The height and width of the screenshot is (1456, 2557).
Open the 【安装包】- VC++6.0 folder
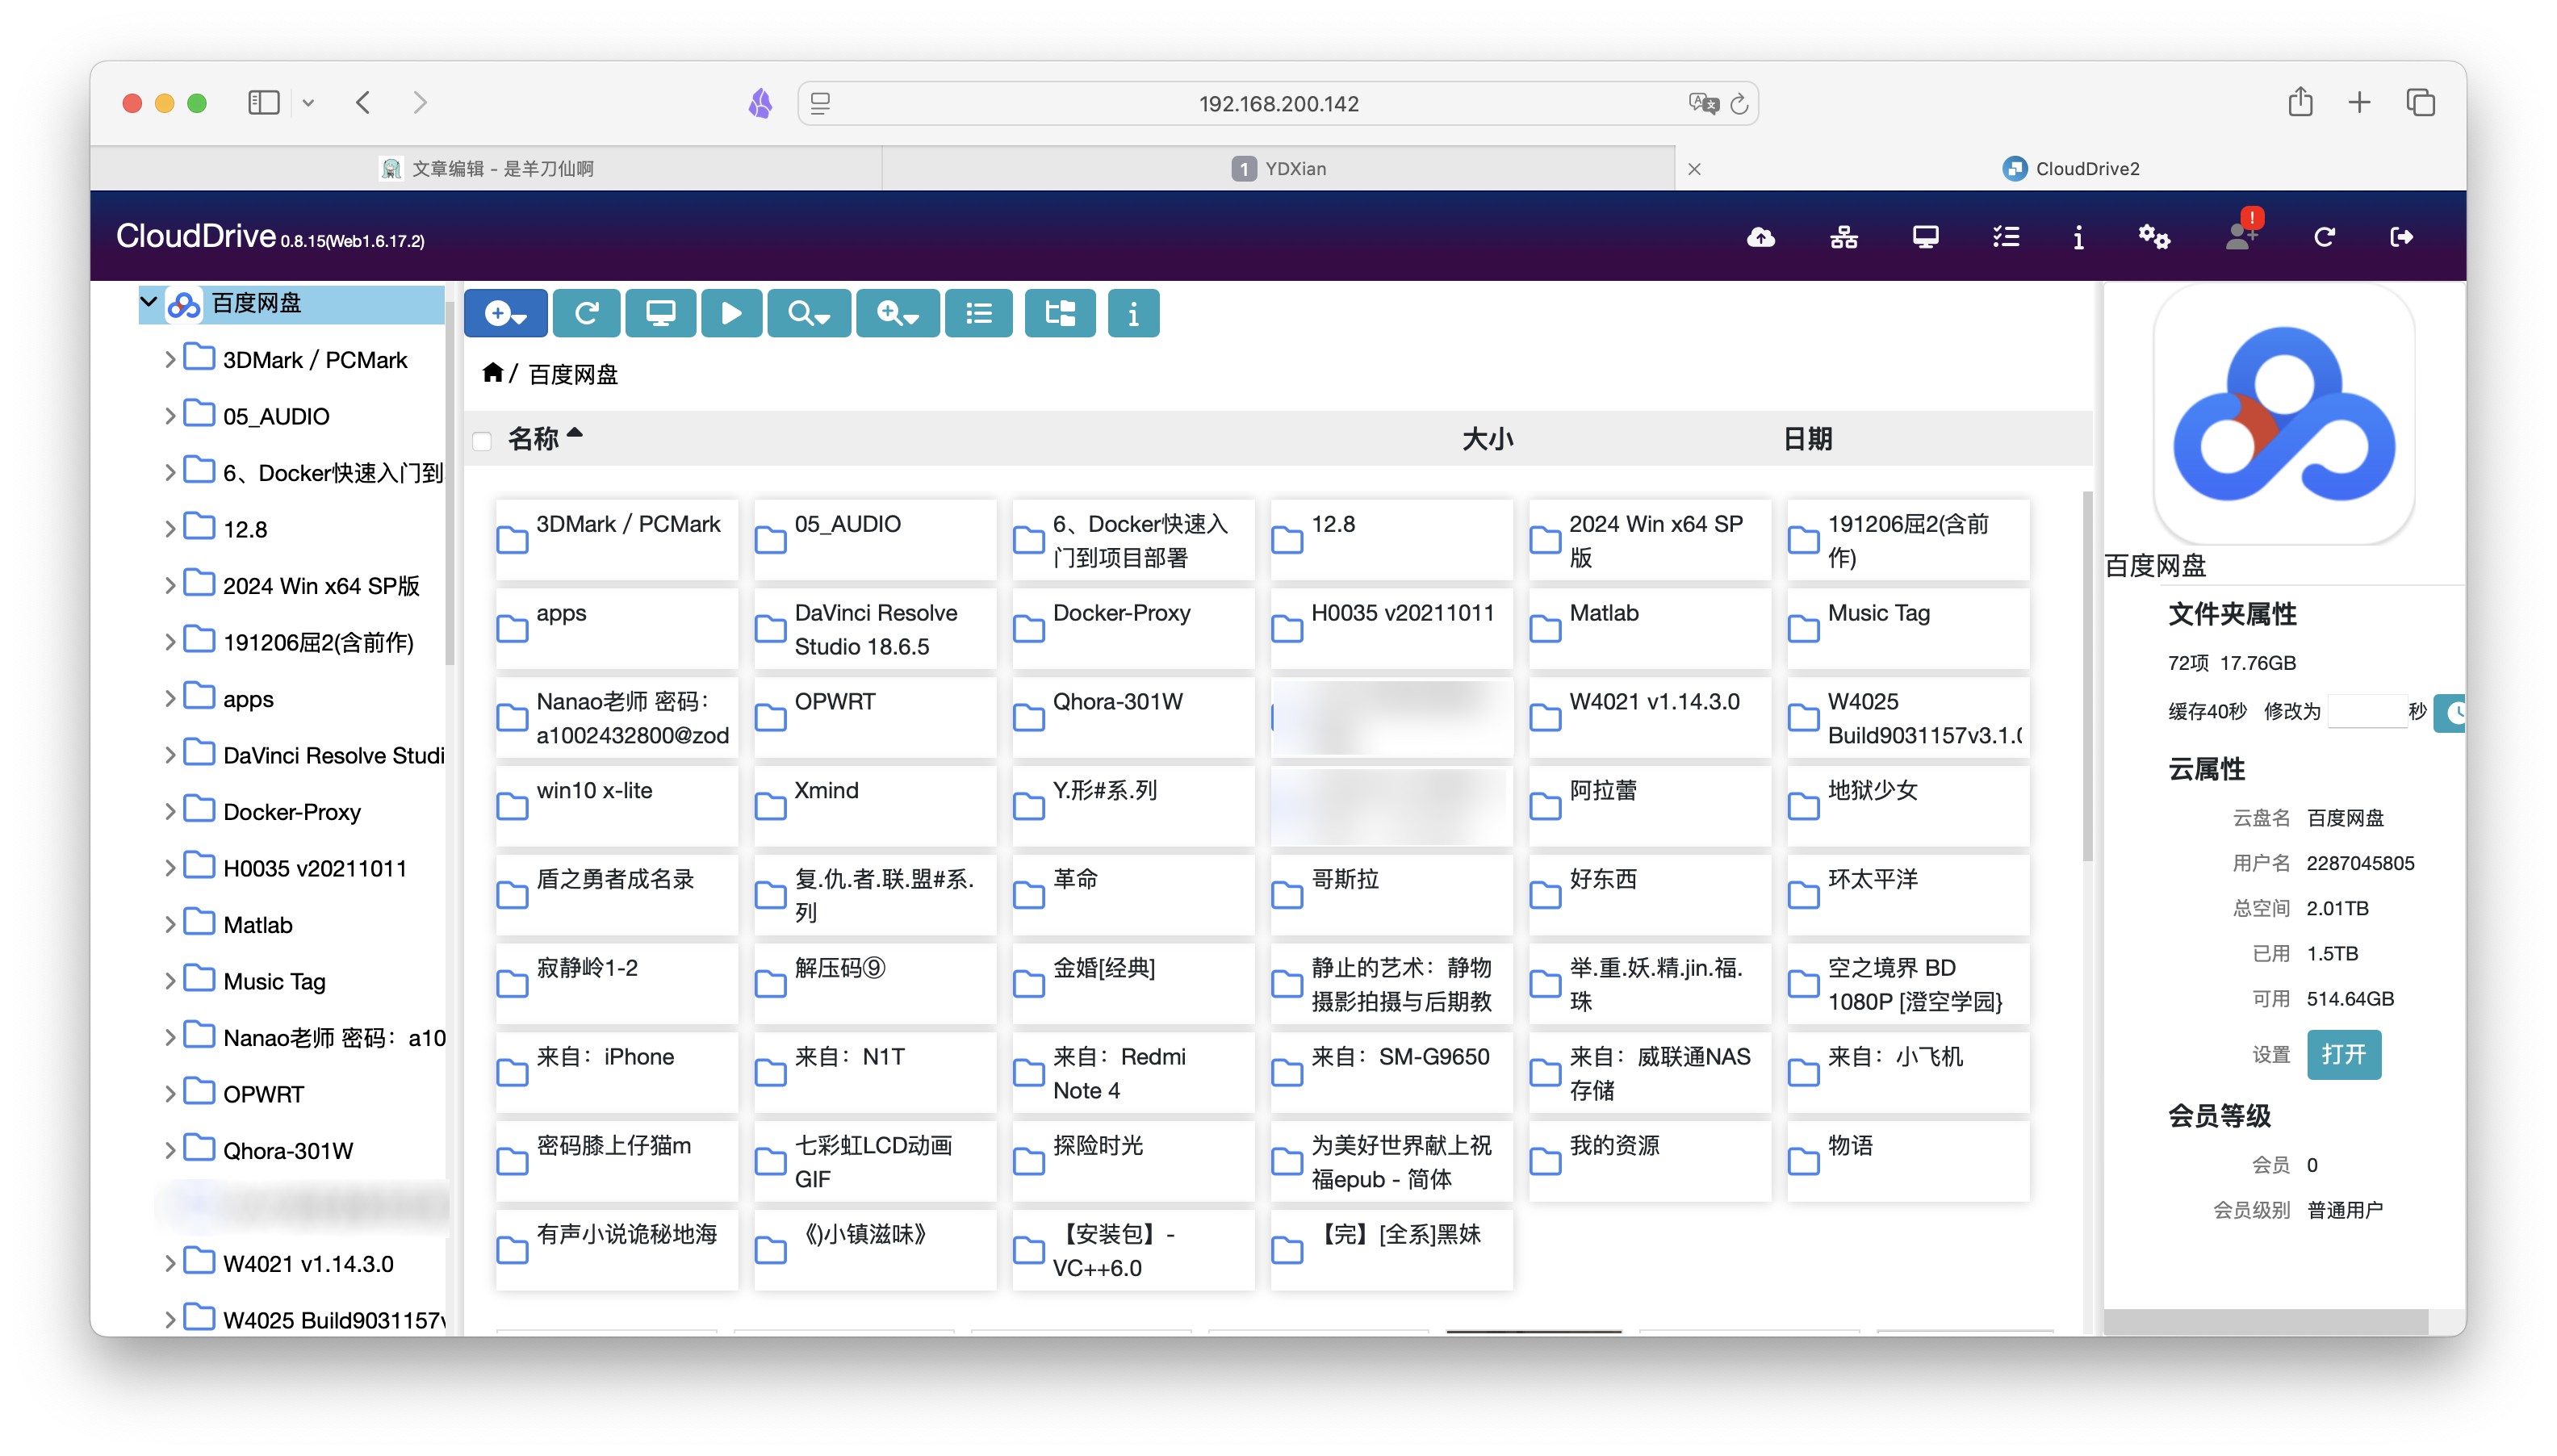click(1133, 1250)
